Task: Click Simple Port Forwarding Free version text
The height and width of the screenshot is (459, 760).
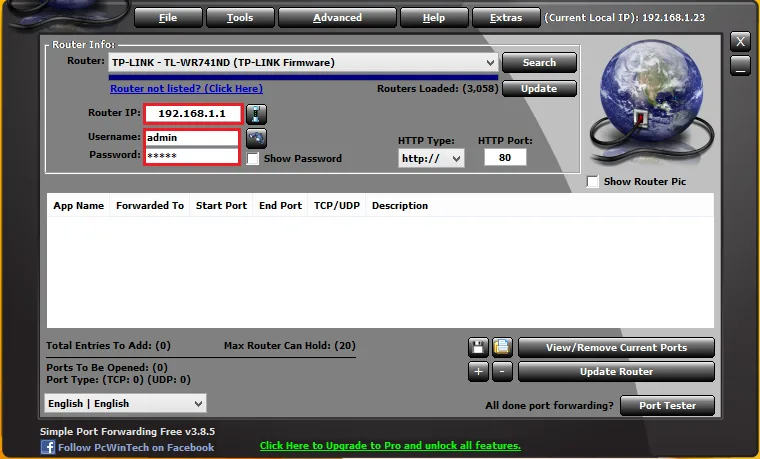Action: pos(127,431)
